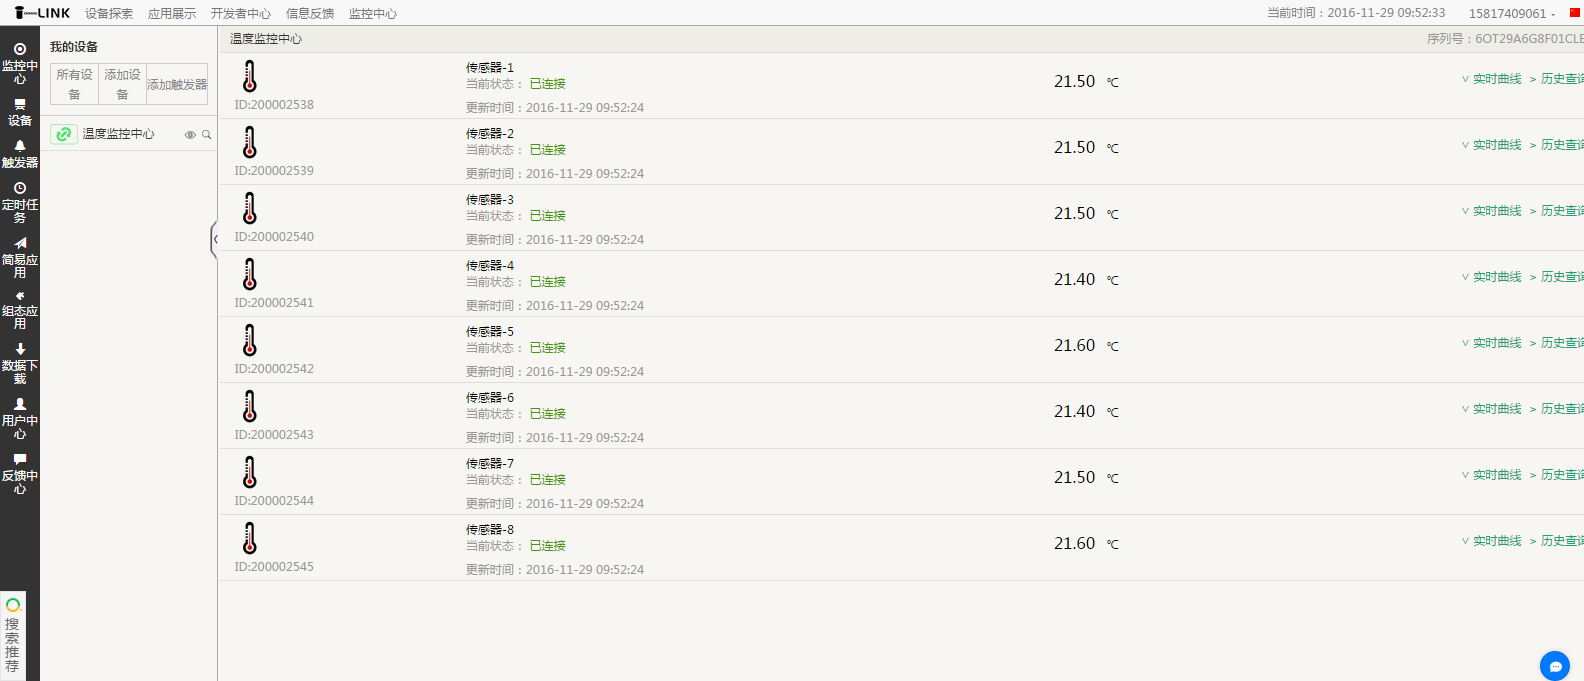Switch to the 所有设备 tab
The width and height of the screenshot is (1584, 681).
point(74,84)
